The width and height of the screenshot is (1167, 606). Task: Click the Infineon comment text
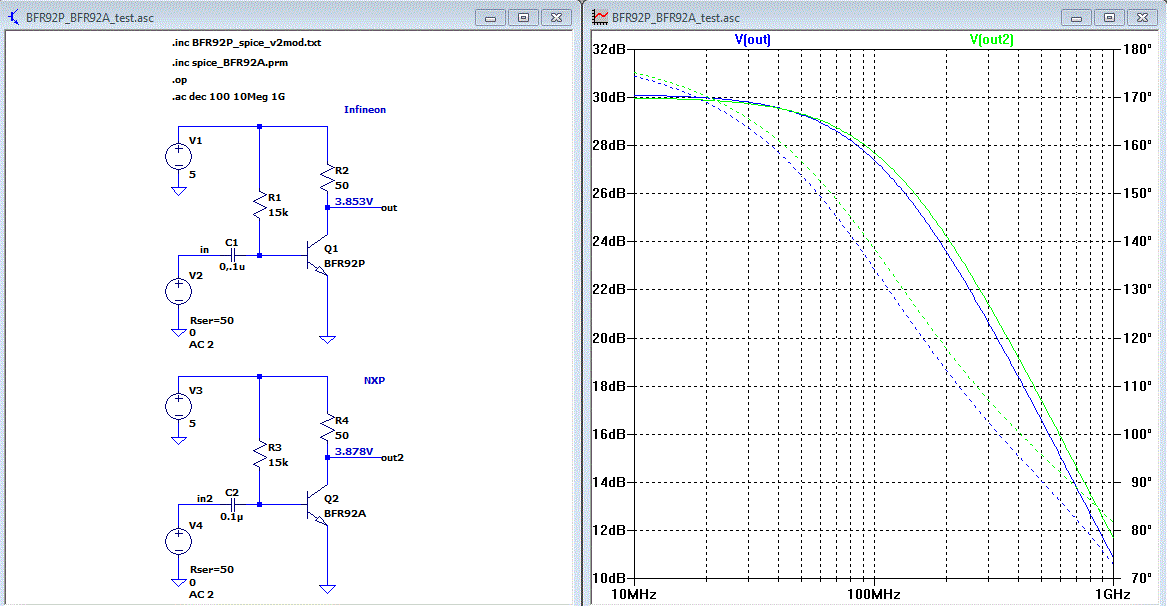coord(365,109)
